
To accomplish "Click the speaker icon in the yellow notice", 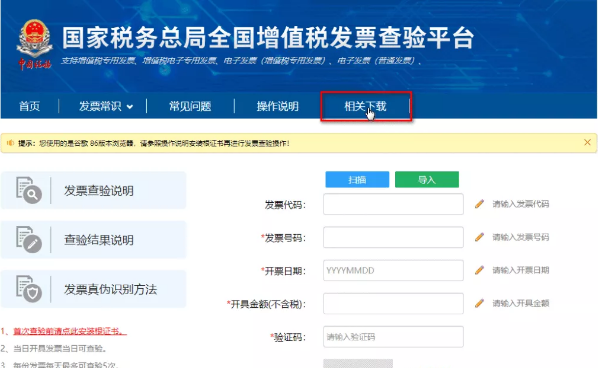I will coord(10,143).
